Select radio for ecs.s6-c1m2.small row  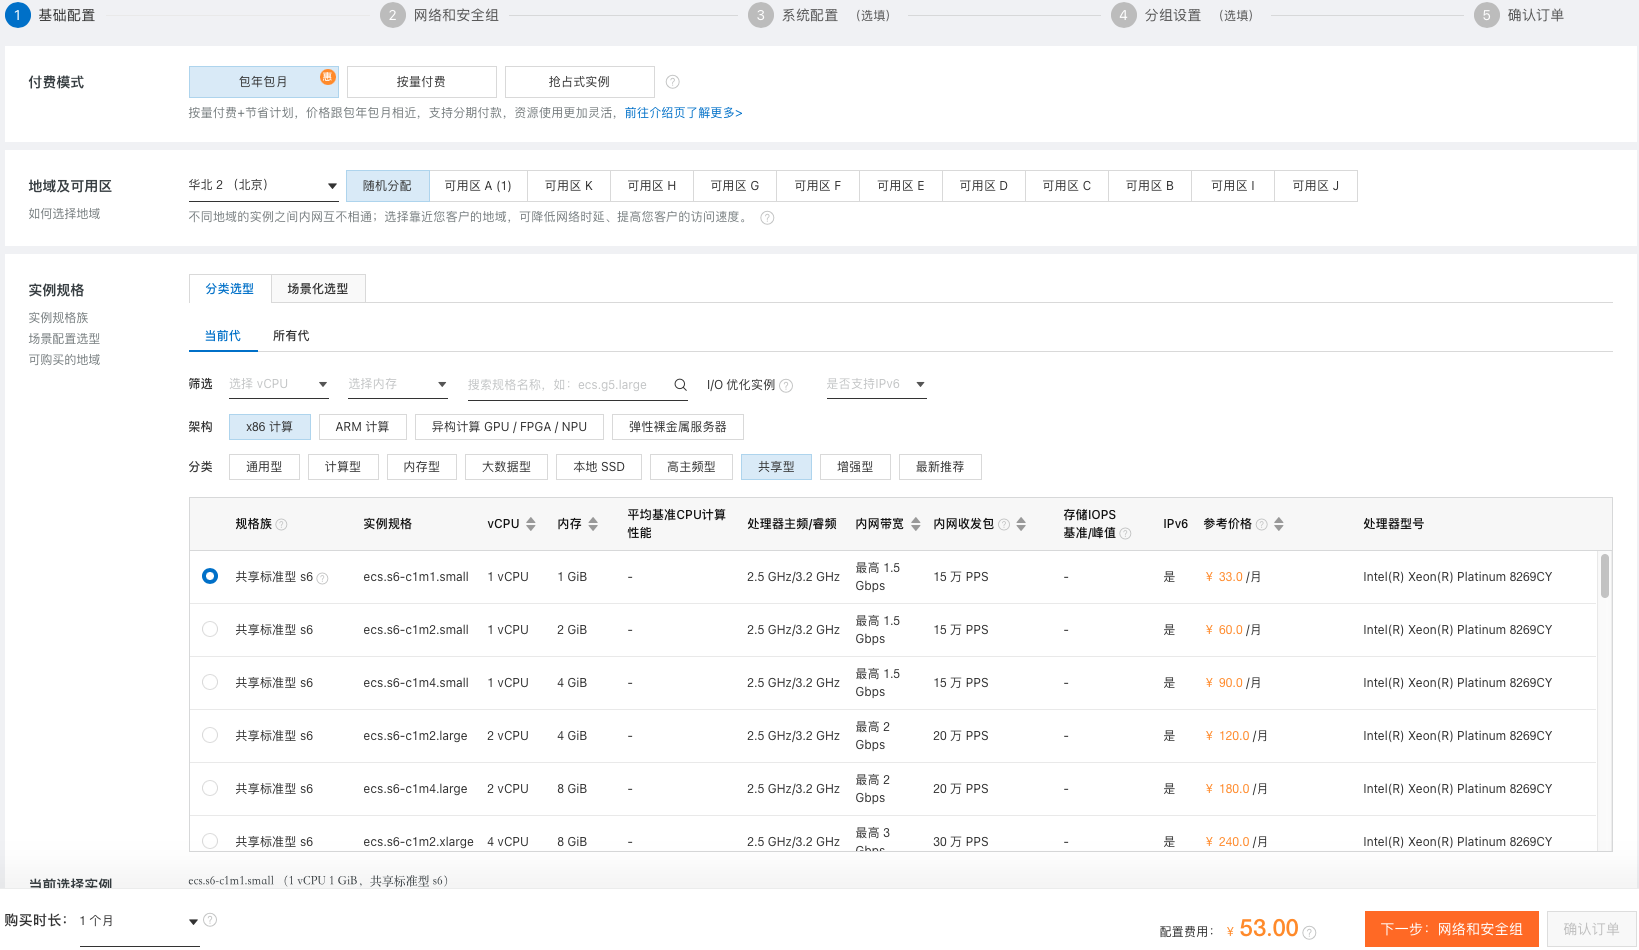[210, 629]
